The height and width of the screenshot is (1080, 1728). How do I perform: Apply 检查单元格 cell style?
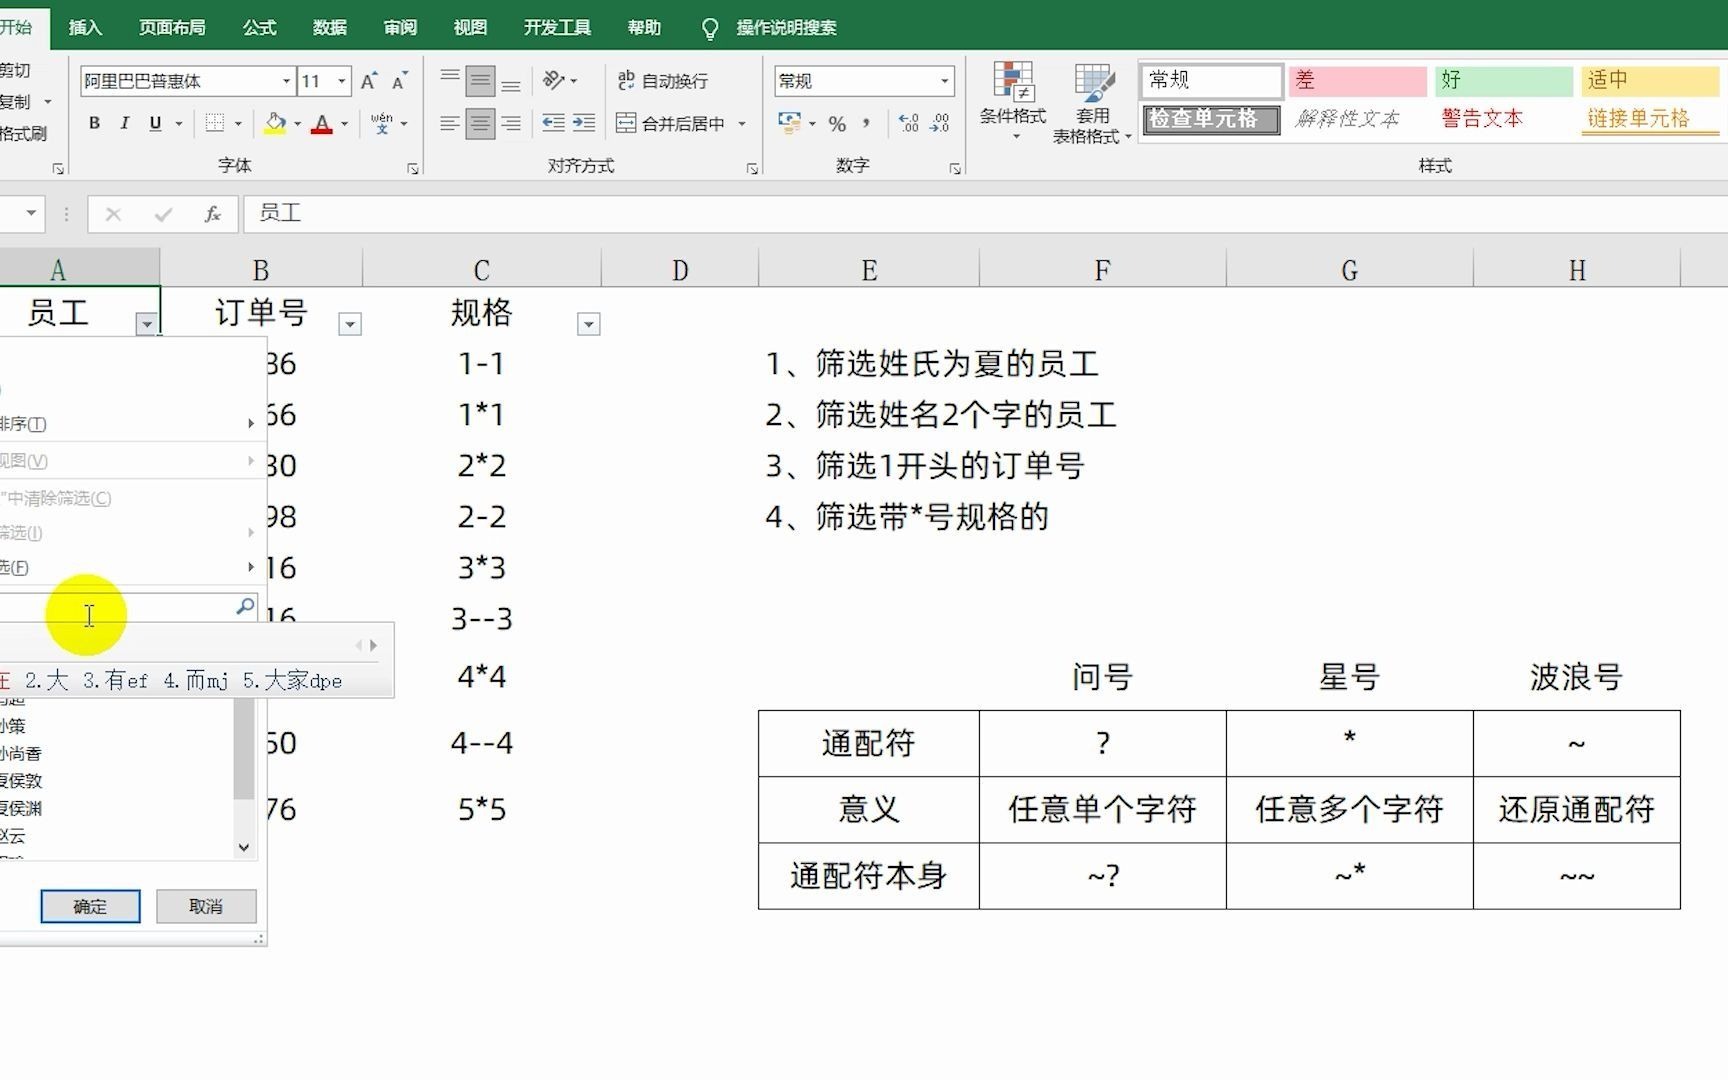(1212, 120)
